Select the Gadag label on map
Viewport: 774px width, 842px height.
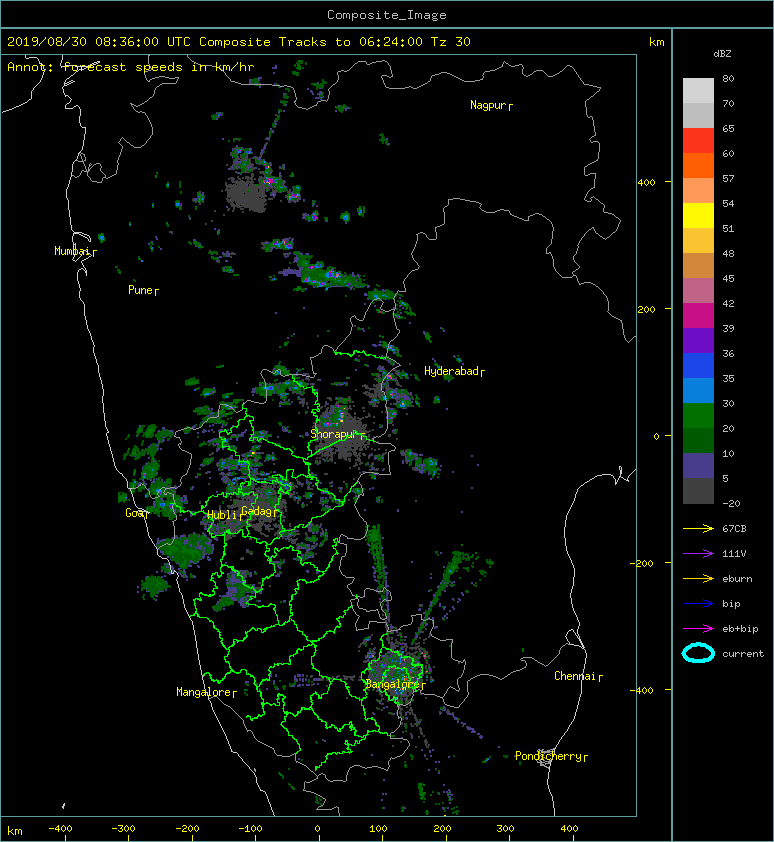tap(257, 511)
